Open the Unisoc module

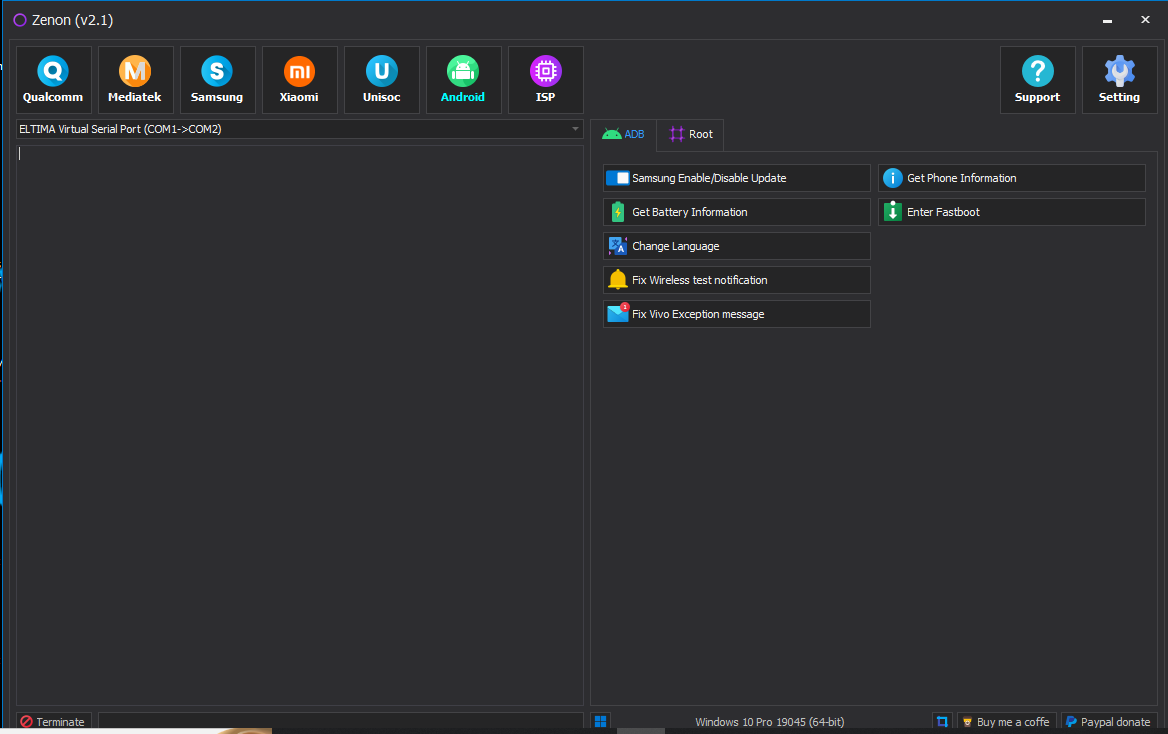(381, 80)
